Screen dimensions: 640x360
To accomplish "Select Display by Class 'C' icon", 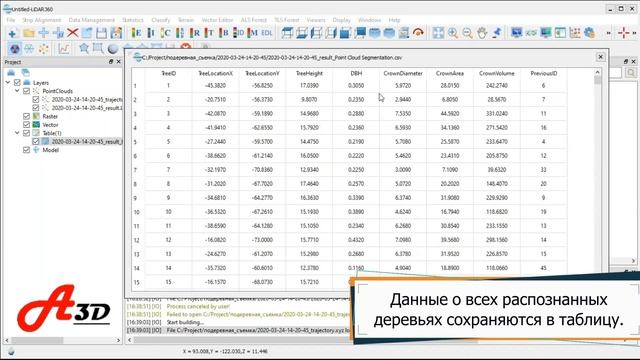I will [x=165, y=33].
